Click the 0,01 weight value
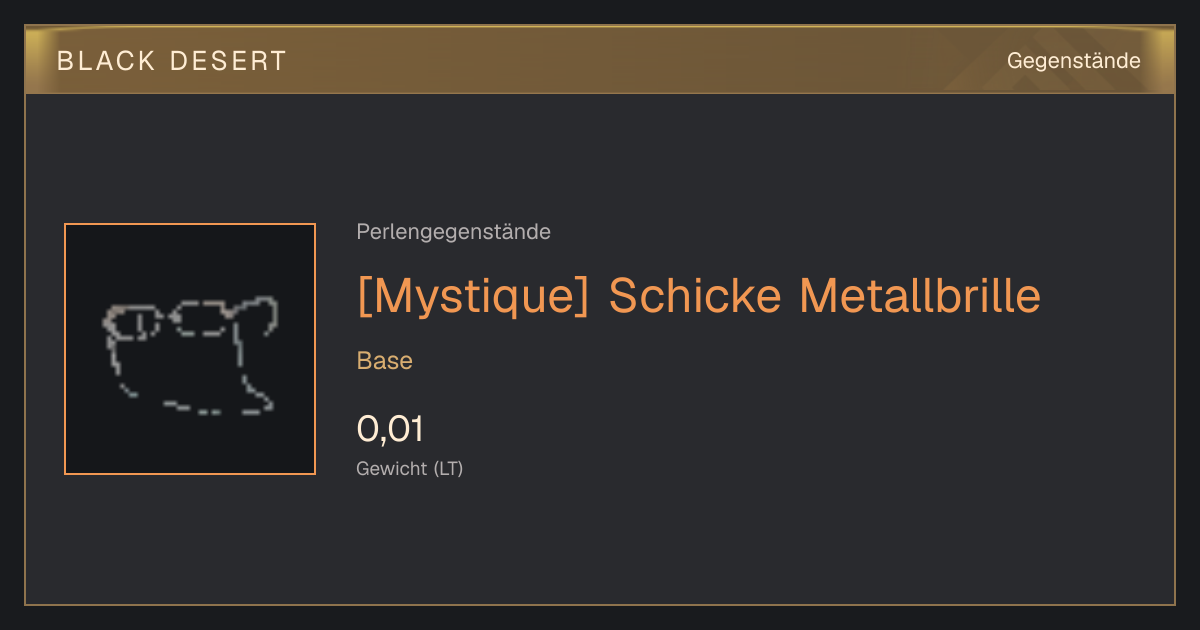 point(390,429)
